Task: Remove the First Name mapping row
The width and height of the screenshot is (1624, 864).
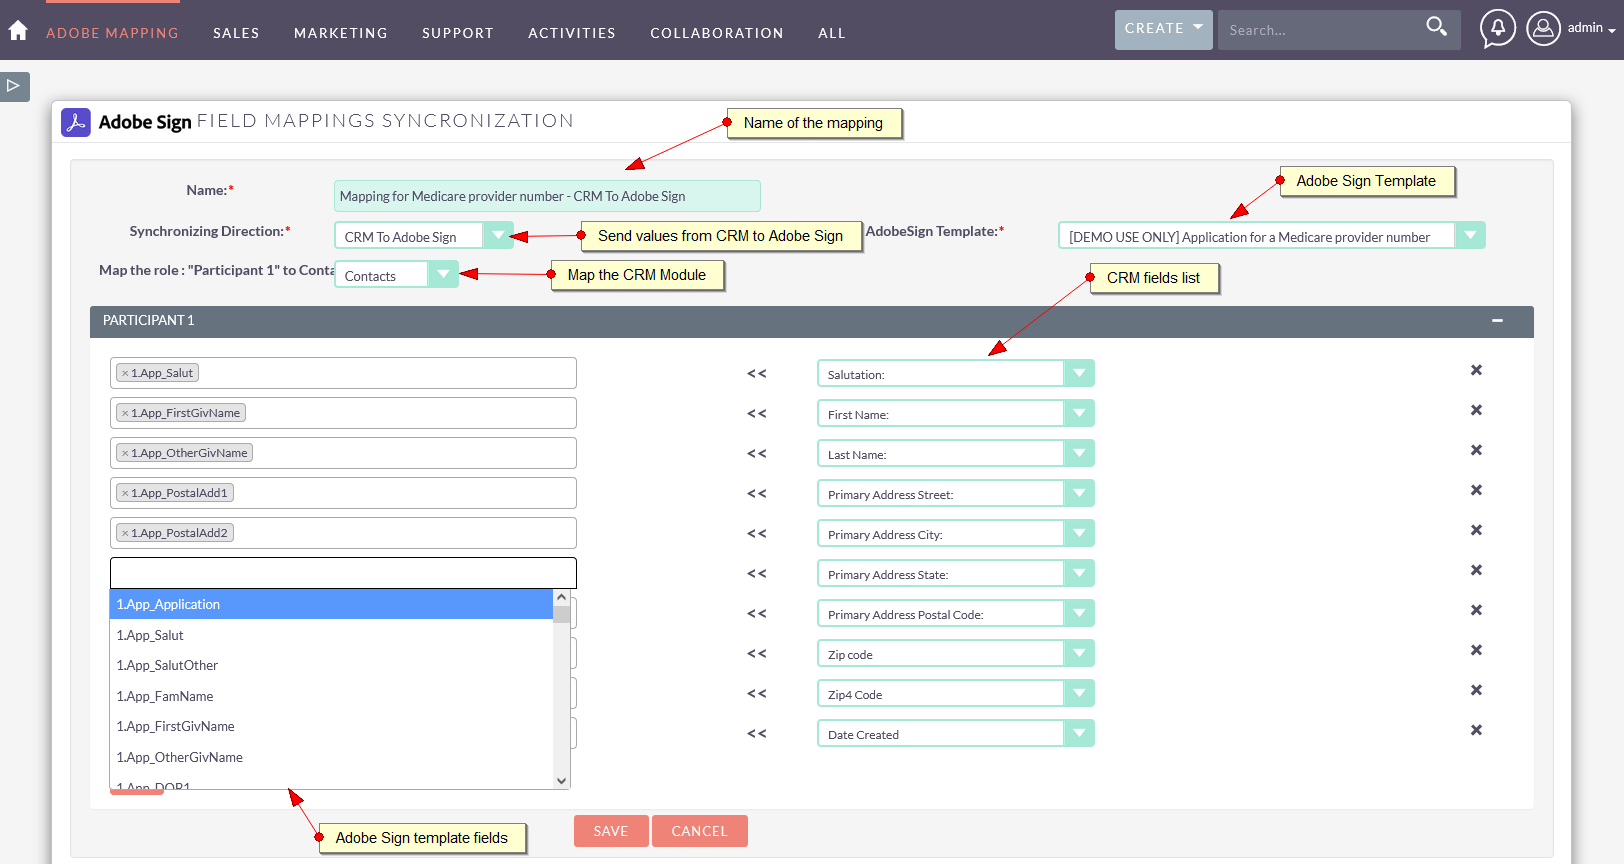Action: click(x=1476, y=410)
